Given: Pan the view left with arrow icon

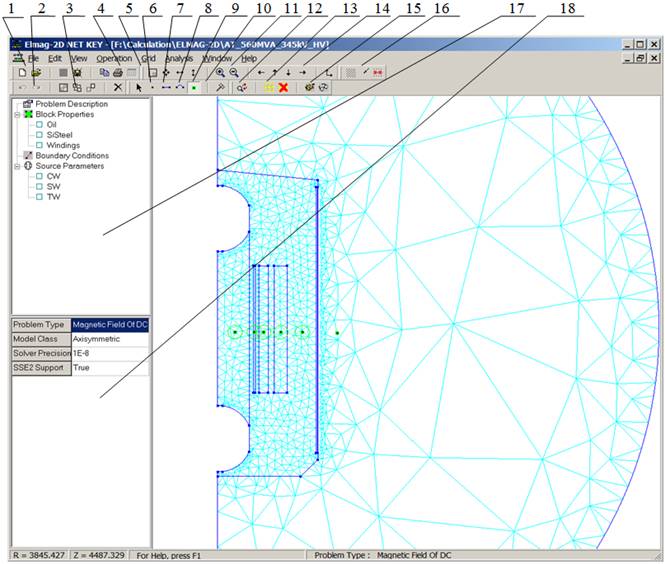Looking at the screenshot, I should tap(261, 73).
